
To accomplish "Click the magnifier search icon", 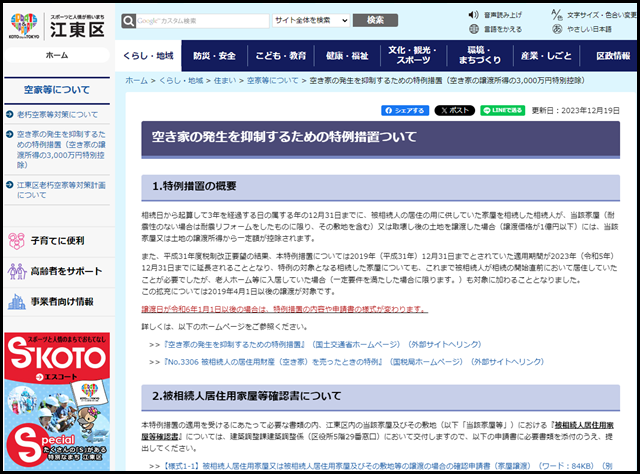I will tap(128, 21).
